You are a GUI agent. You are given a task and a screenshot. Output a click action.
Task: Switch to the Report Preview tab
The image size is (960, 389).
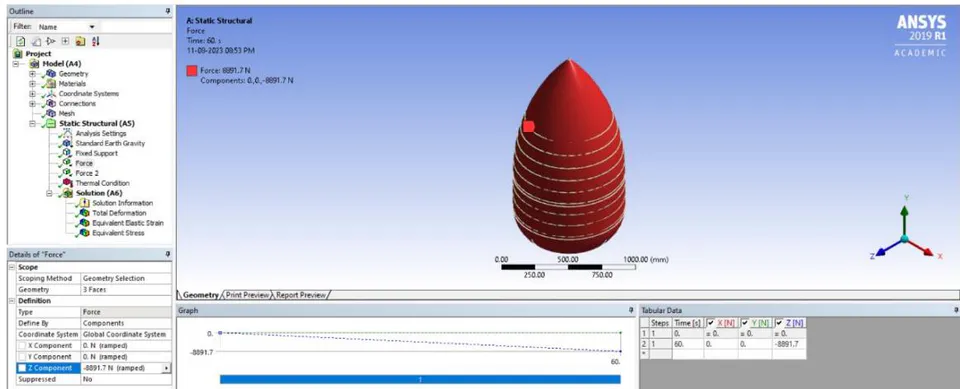[301, 295]
